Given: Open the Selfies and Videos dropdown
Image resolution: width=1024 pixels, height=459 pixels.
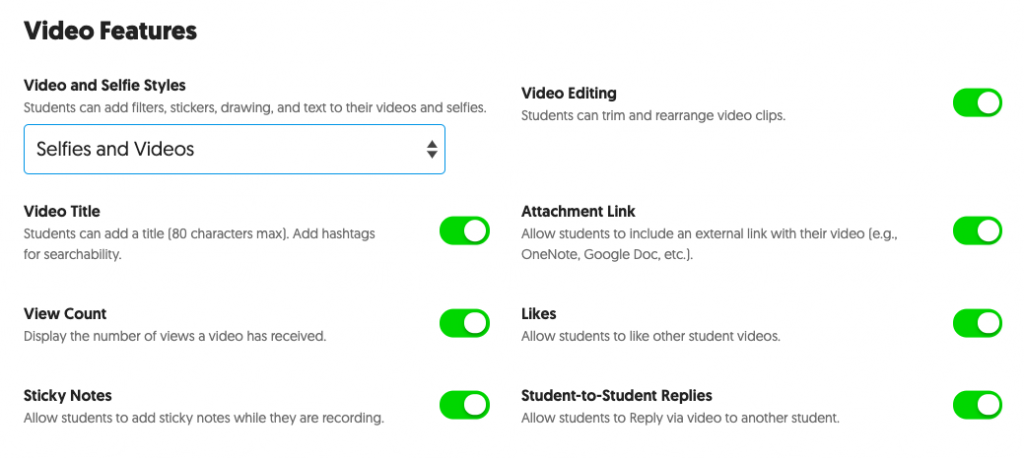Looking at the screenshot, I should click(x=234, y=149).
